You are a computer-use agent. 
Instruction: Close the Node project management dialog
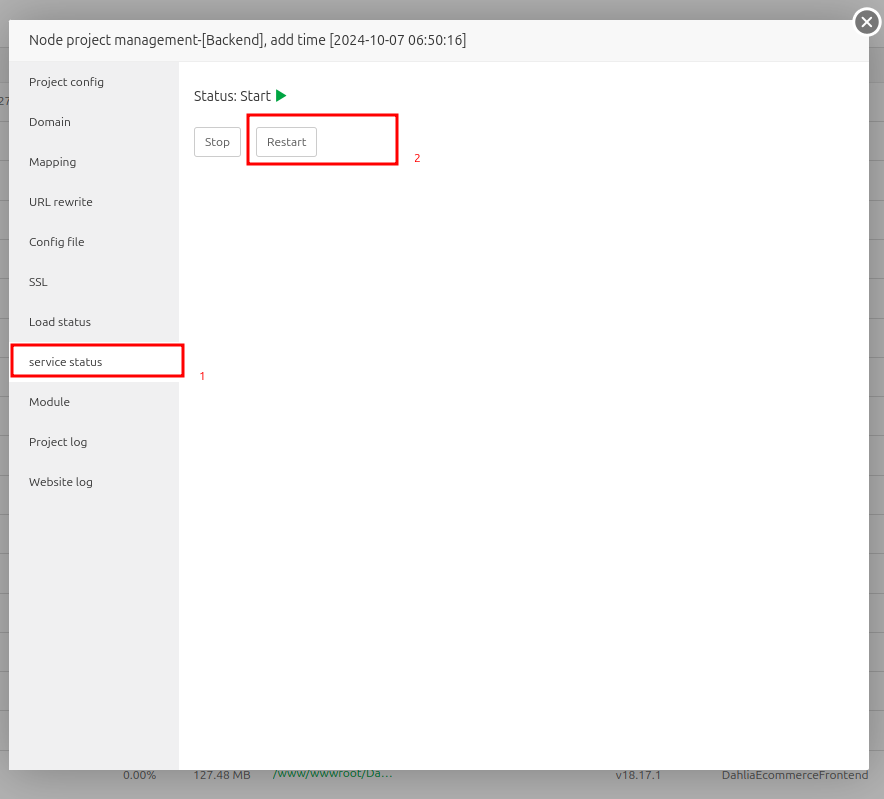click(x=866, y=21)
